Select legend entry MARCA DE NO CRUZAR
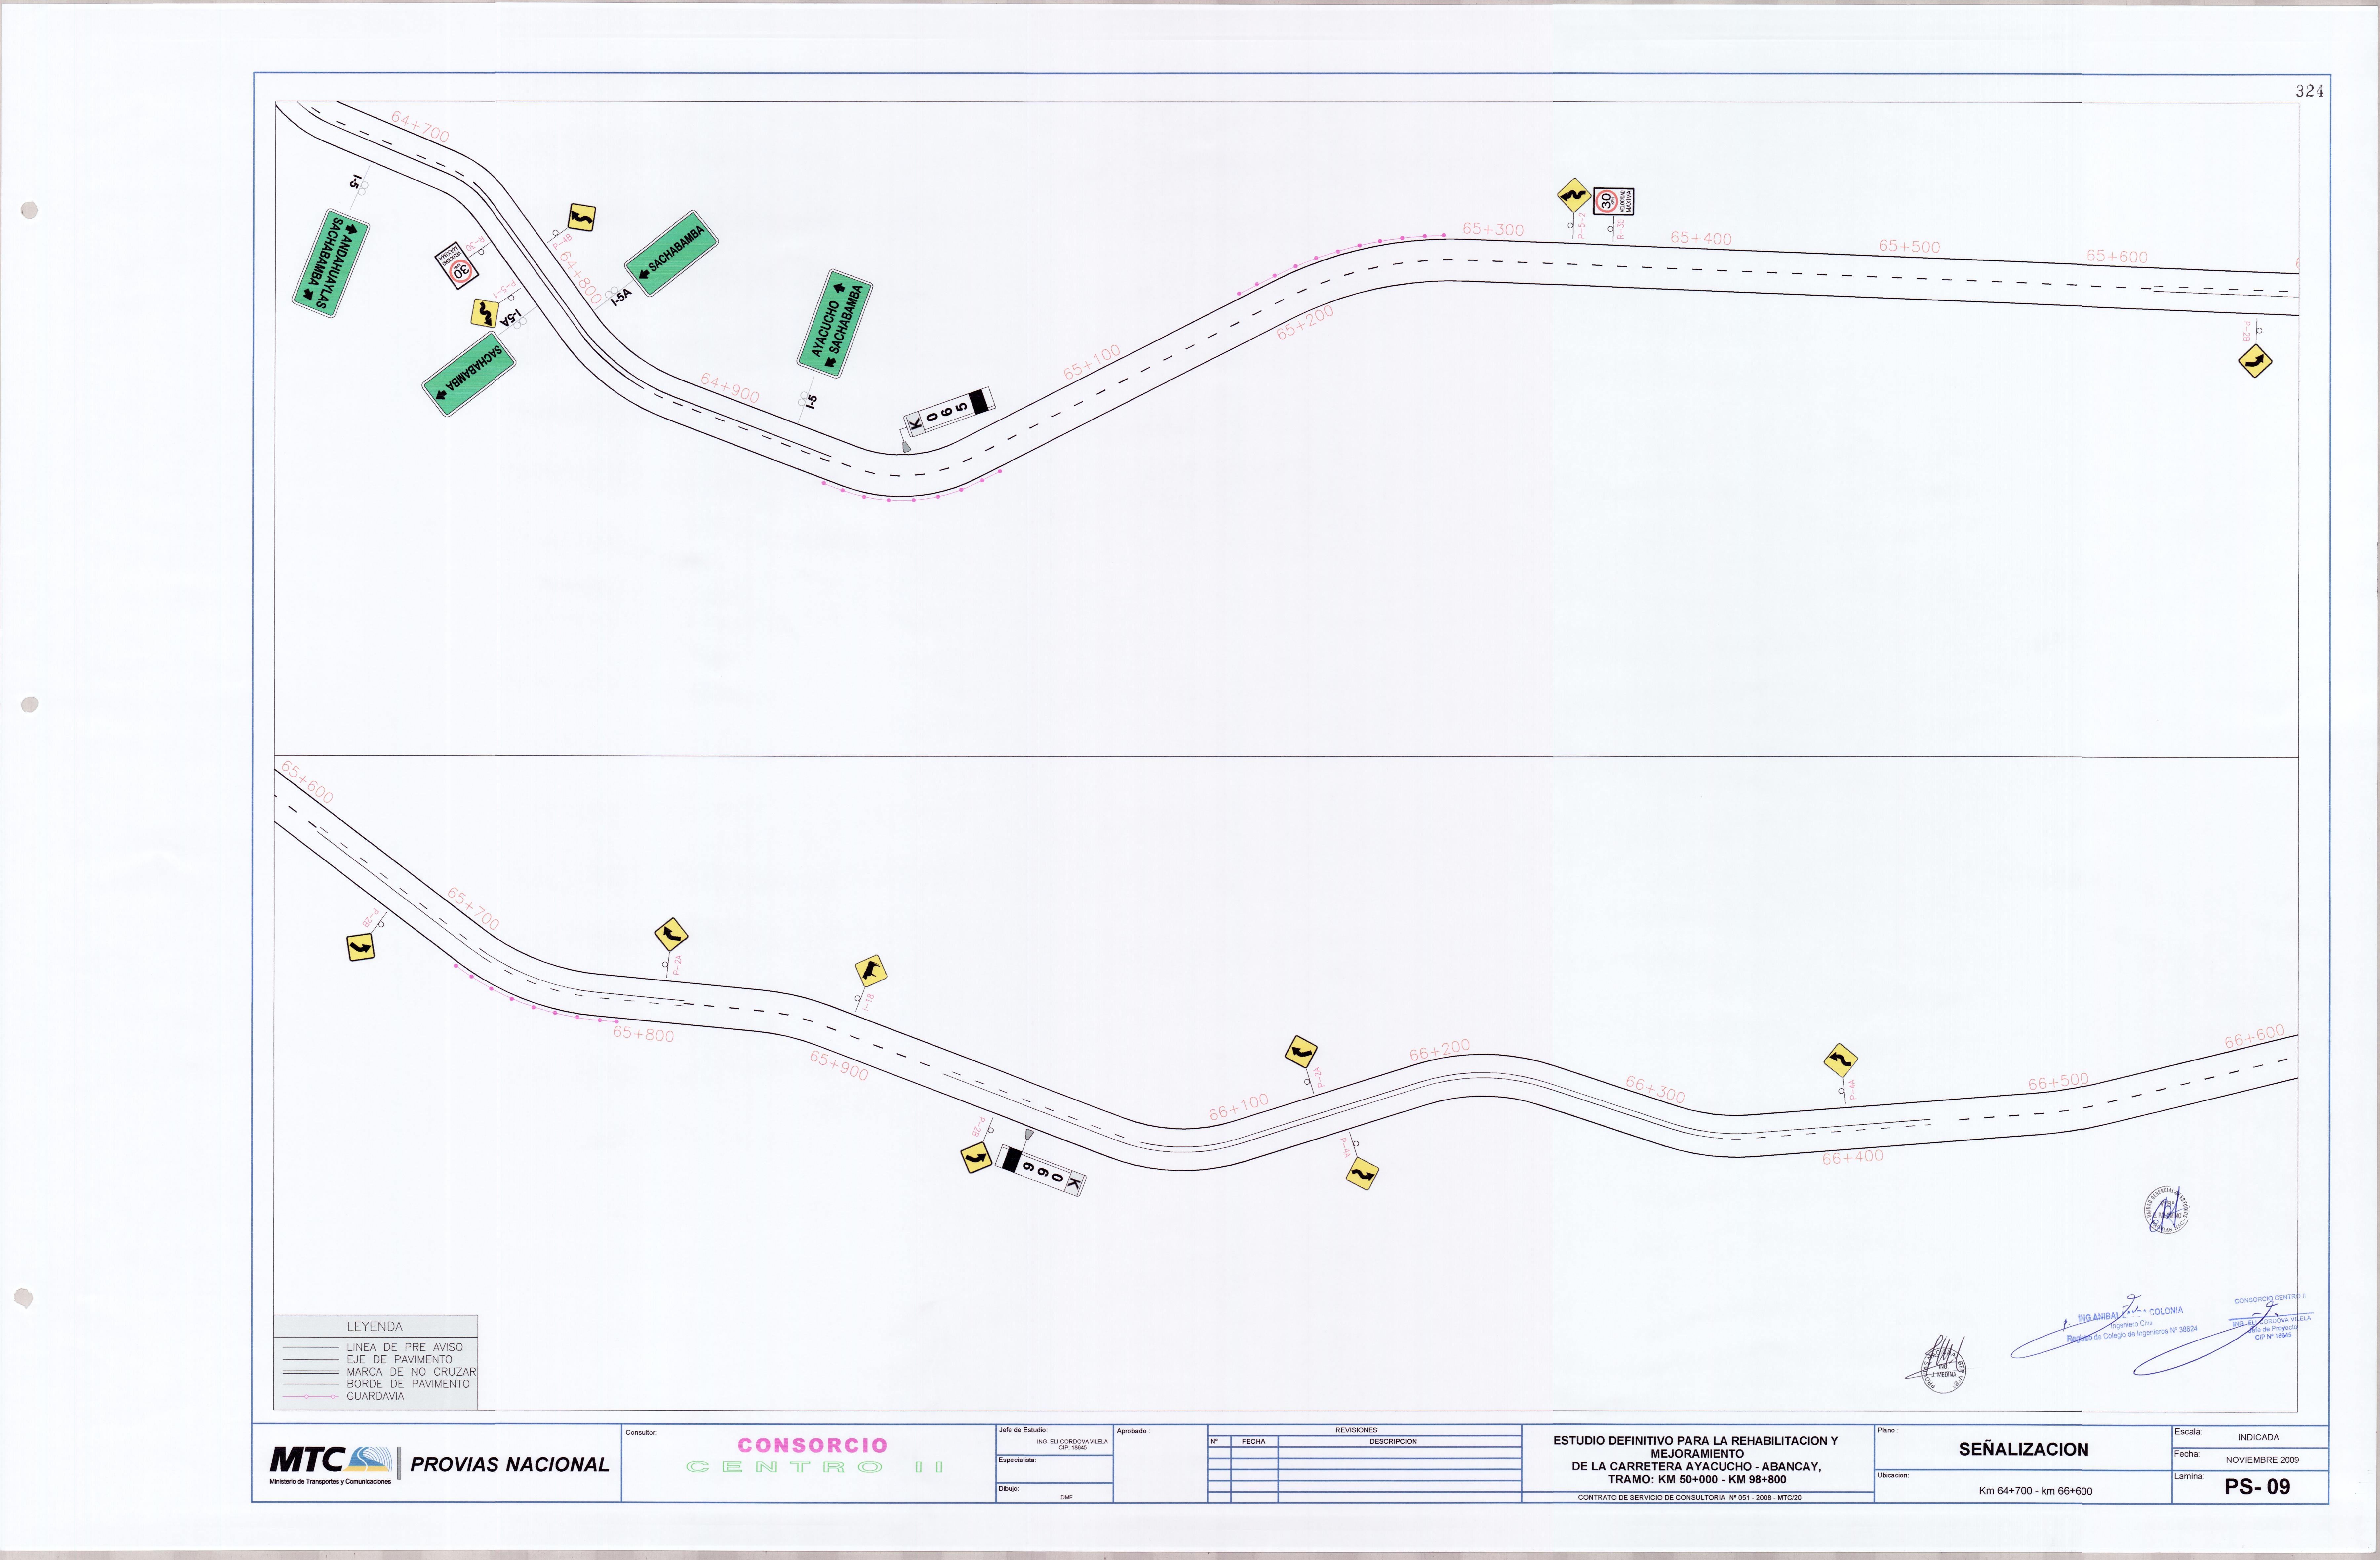Screen dimensions: 2380x1560 point(411,1372)
